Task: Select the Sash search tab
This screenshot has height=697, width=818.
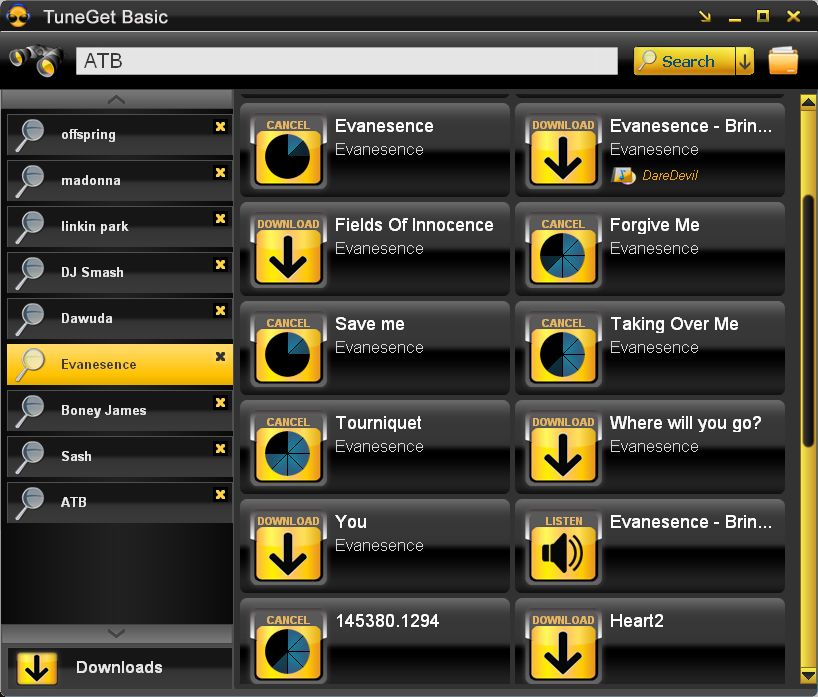Action: (119, 456)
